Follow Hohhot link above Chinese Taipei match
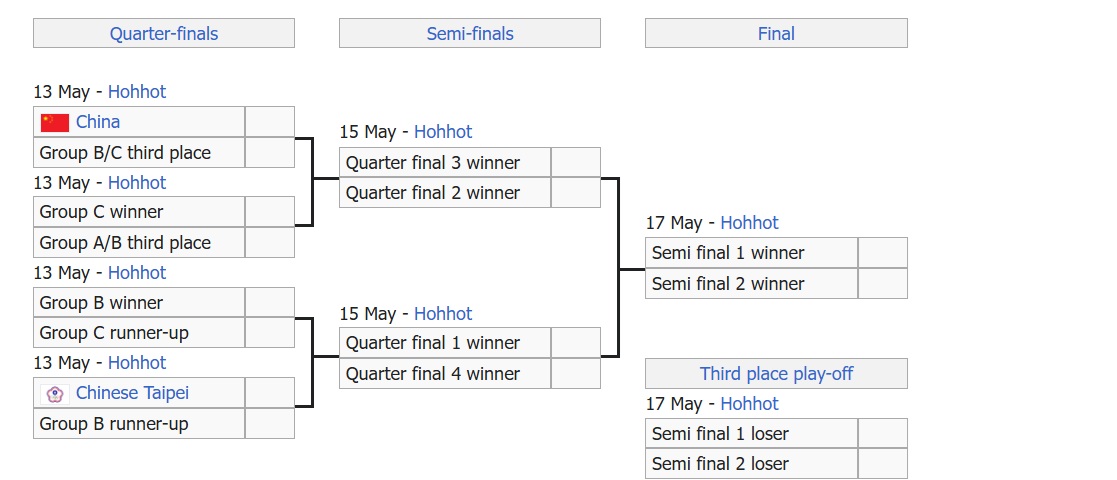 (137, 362)
